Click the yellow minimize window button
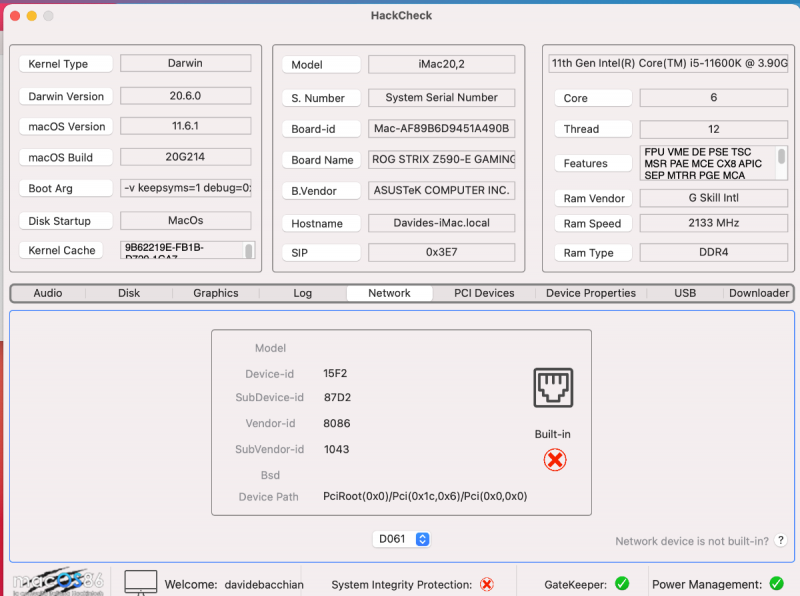The height and width of the screenshot is (596, 800). click(x=31, y=16)
